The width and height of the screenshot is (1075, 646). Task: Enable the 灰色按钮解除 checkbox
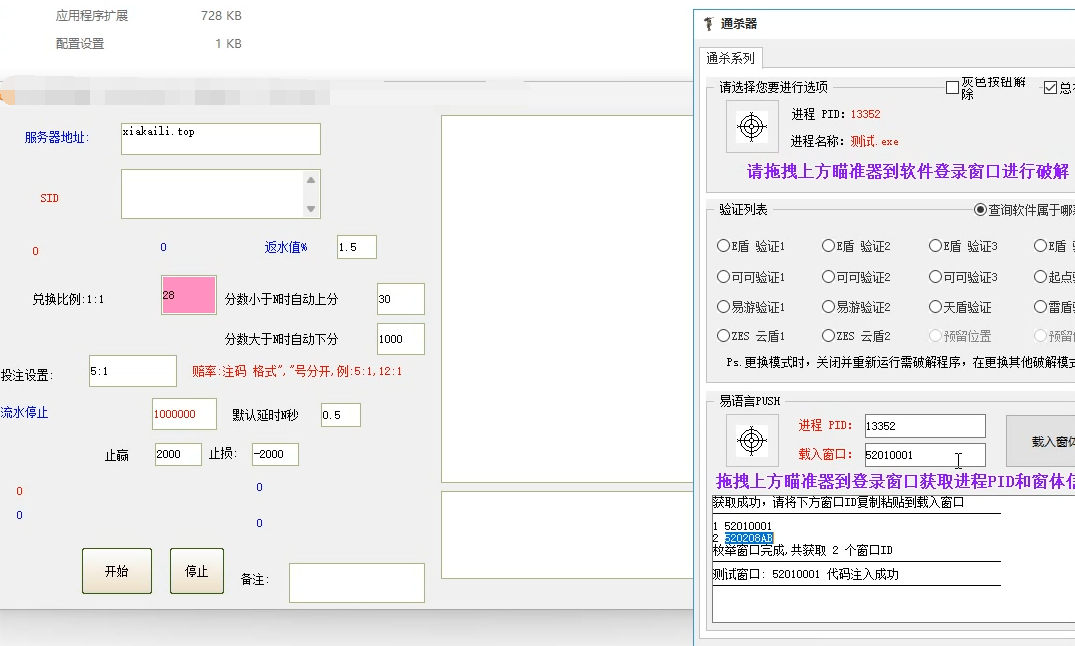952,88
